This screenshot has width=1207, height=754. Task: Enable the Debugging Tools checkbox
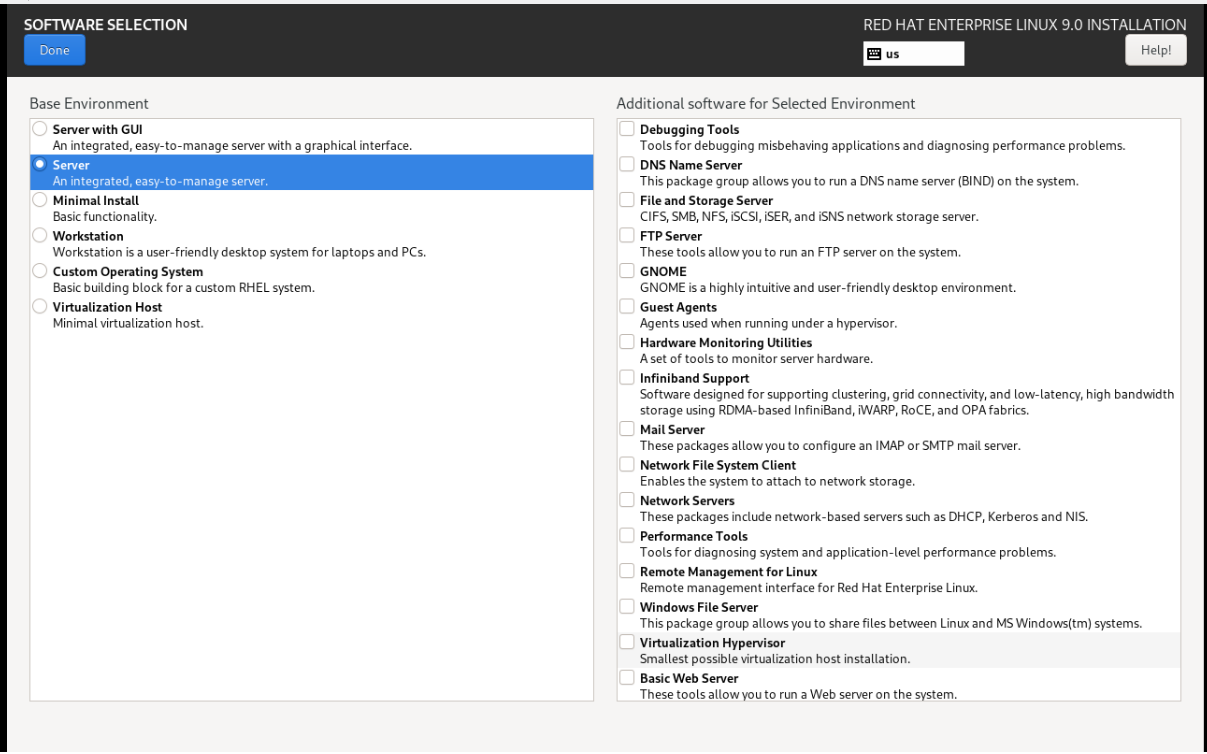[x=627, y=129]
